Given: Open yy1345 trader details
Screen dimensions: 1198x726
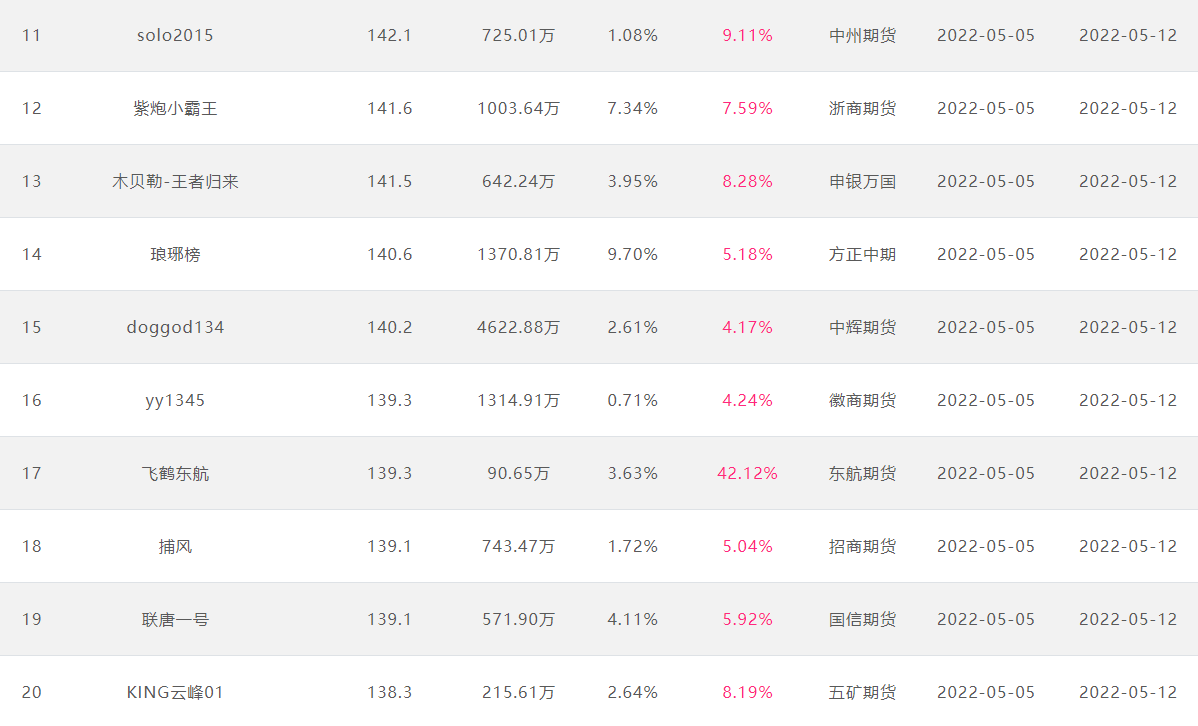Looking at the screenshot, I should point(175,400).
